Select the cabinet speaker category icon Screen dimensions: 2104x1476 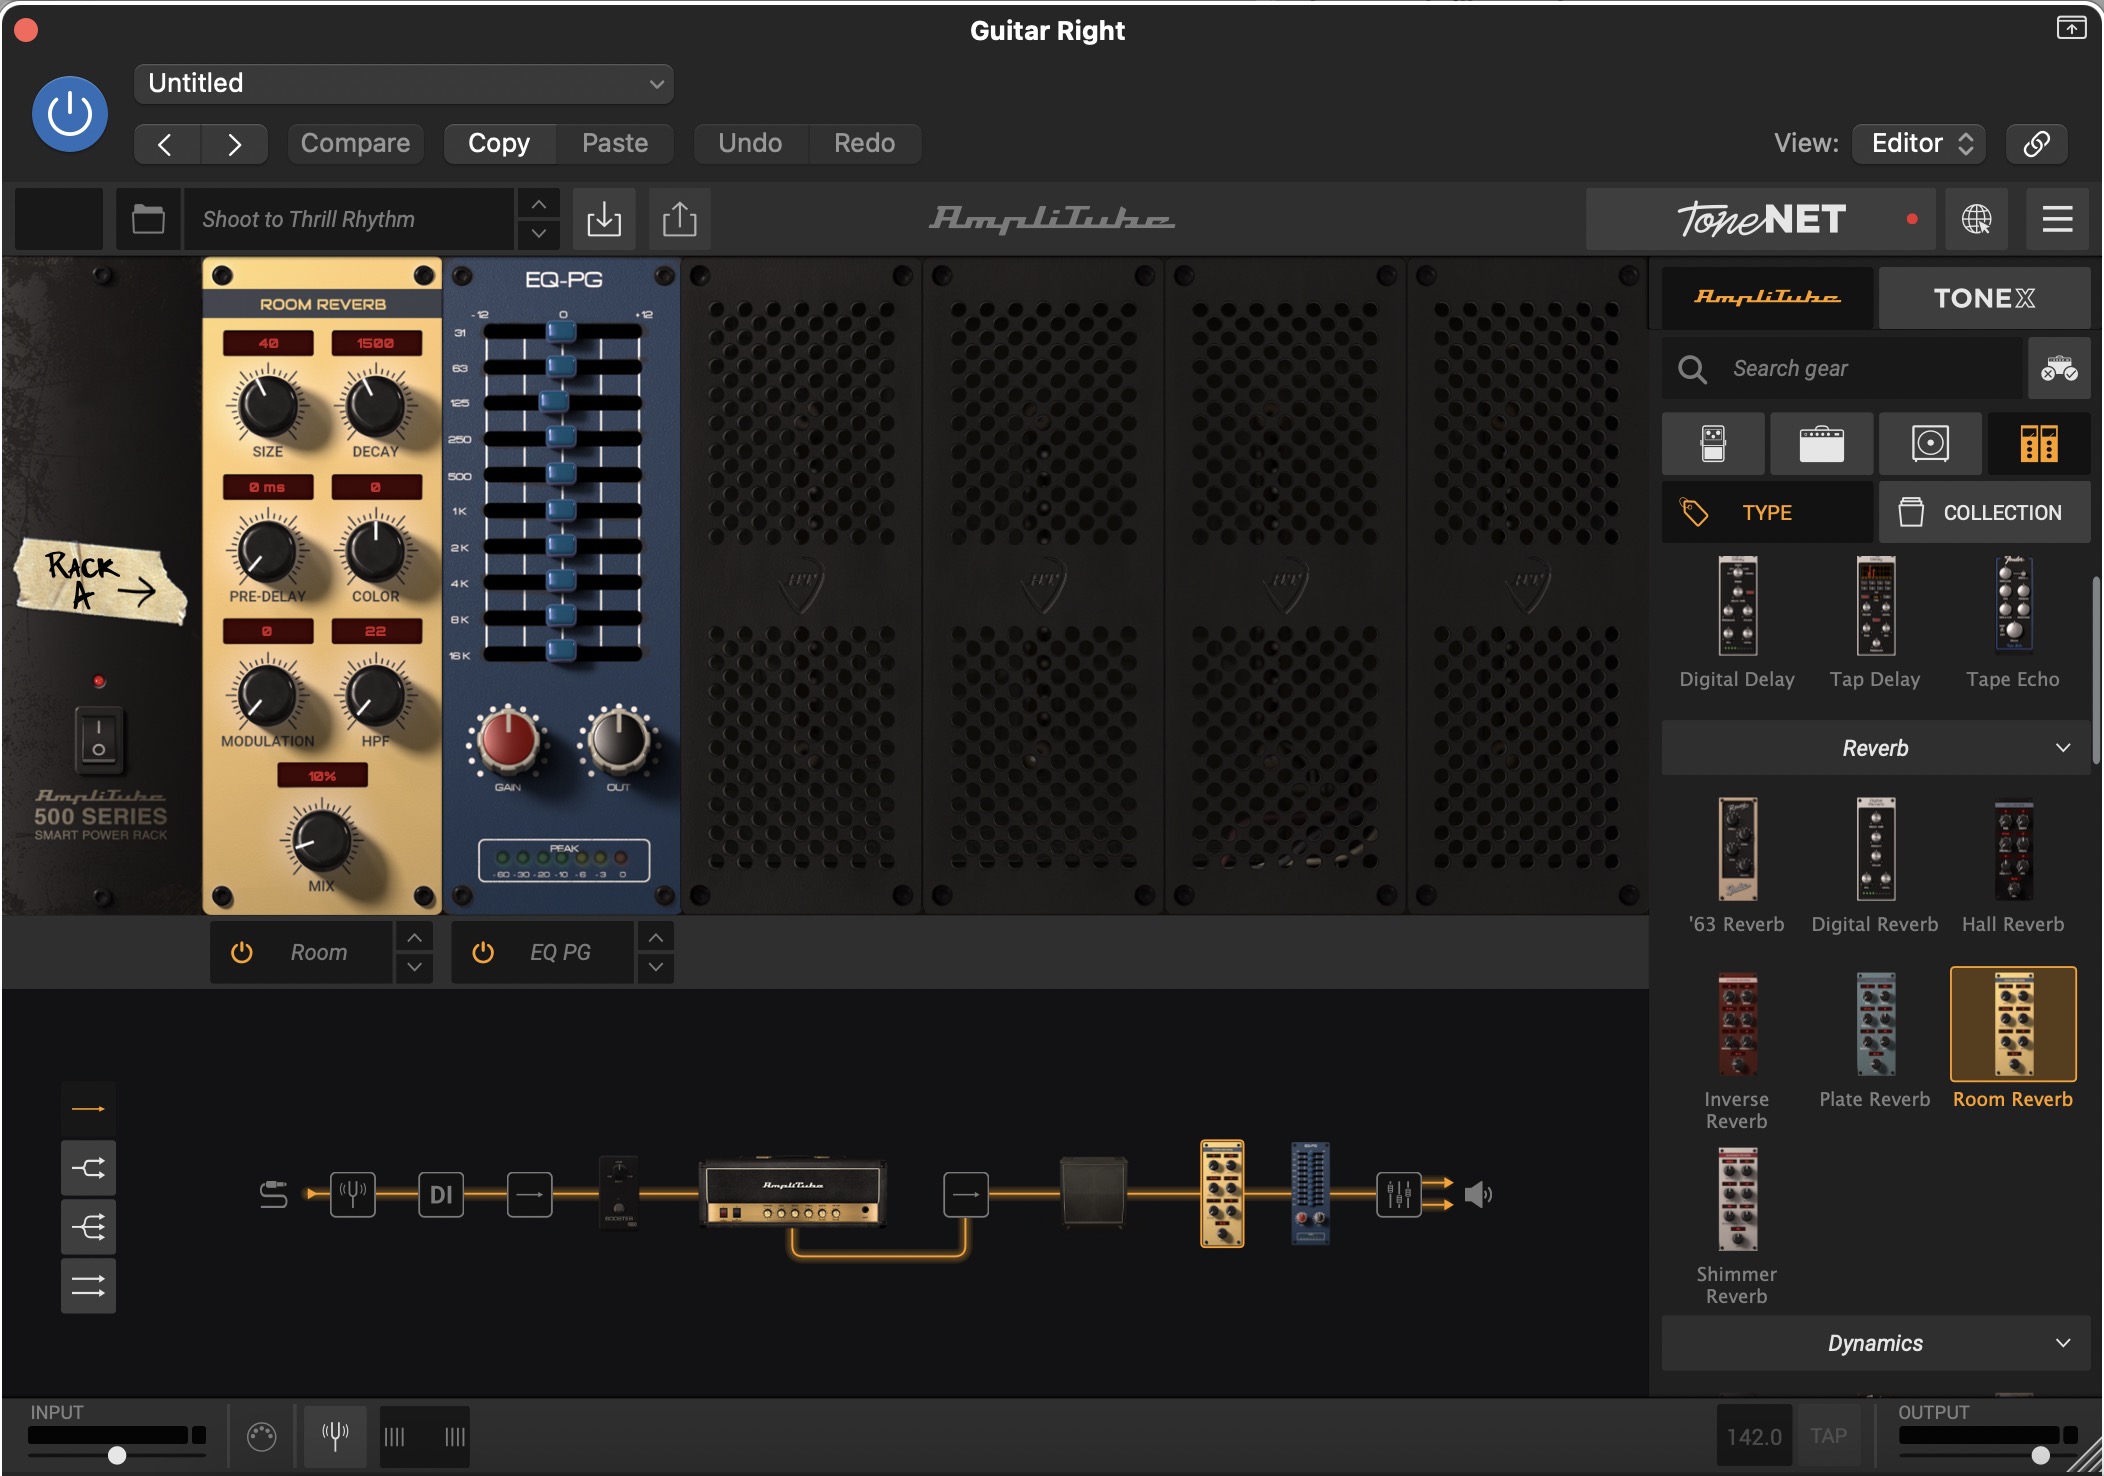click(x=1930, y=443)
